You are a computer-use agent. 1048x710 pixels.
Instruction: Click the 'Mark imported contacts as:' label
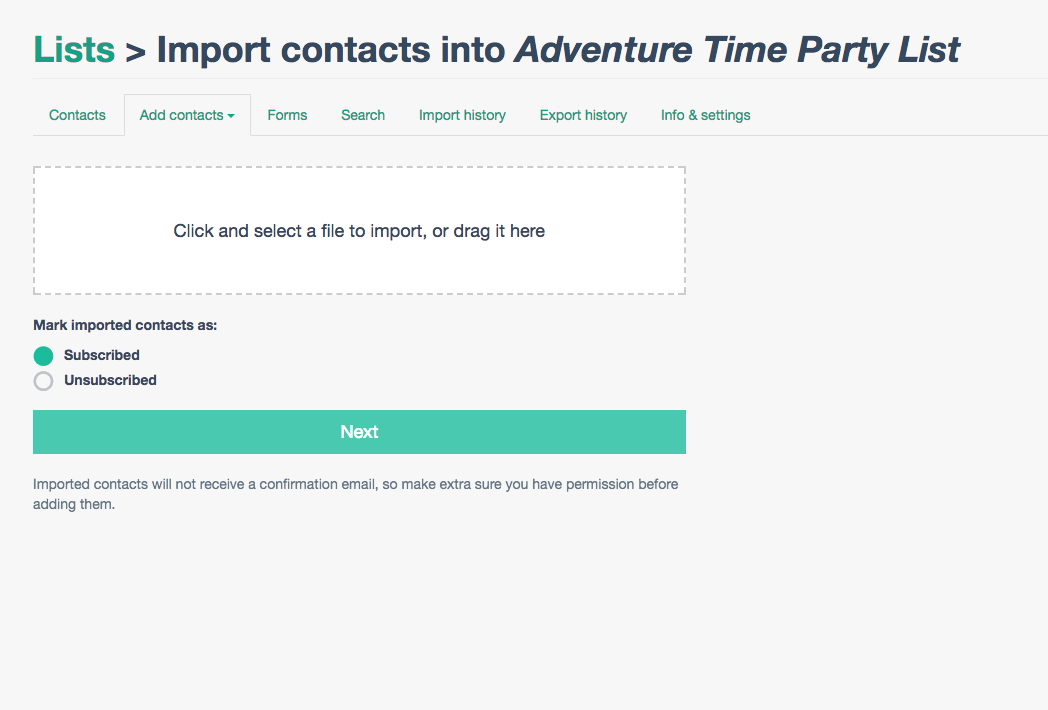coord(125,325)
